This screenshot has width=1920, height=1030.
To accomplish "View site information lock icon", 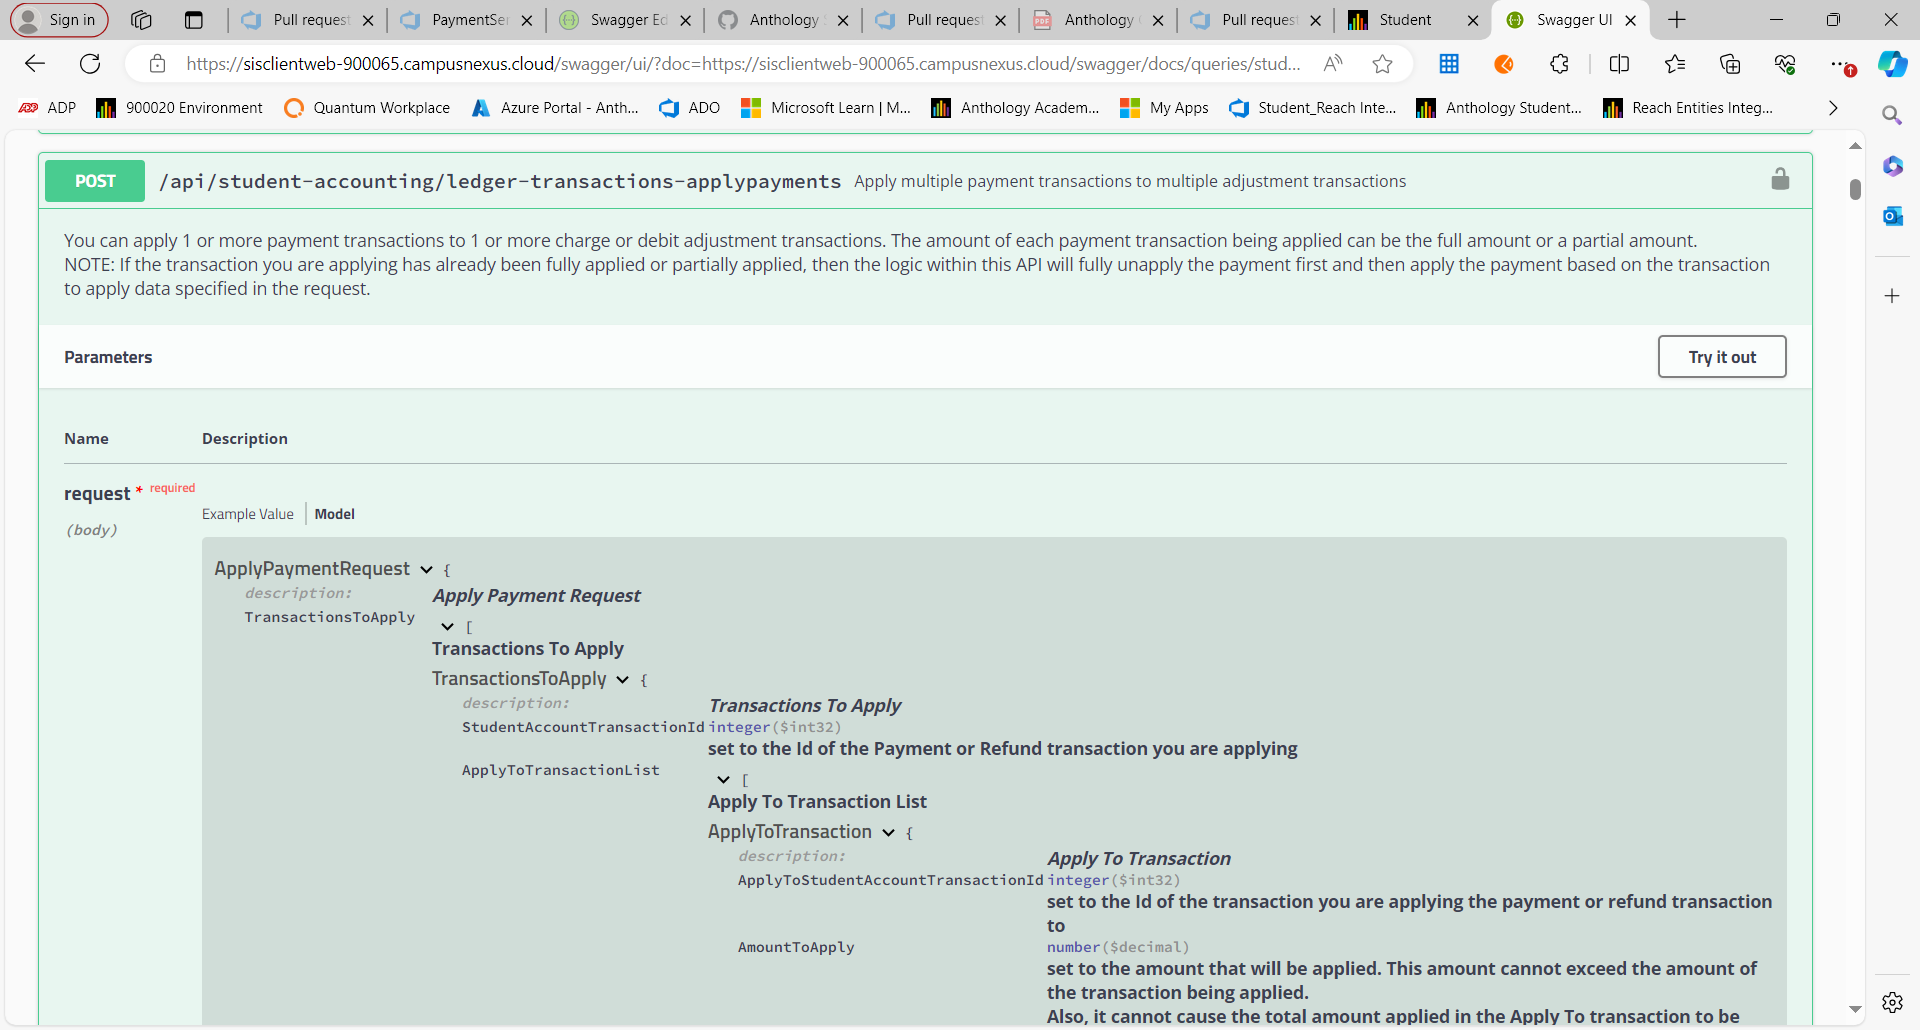I will [157, 64].
